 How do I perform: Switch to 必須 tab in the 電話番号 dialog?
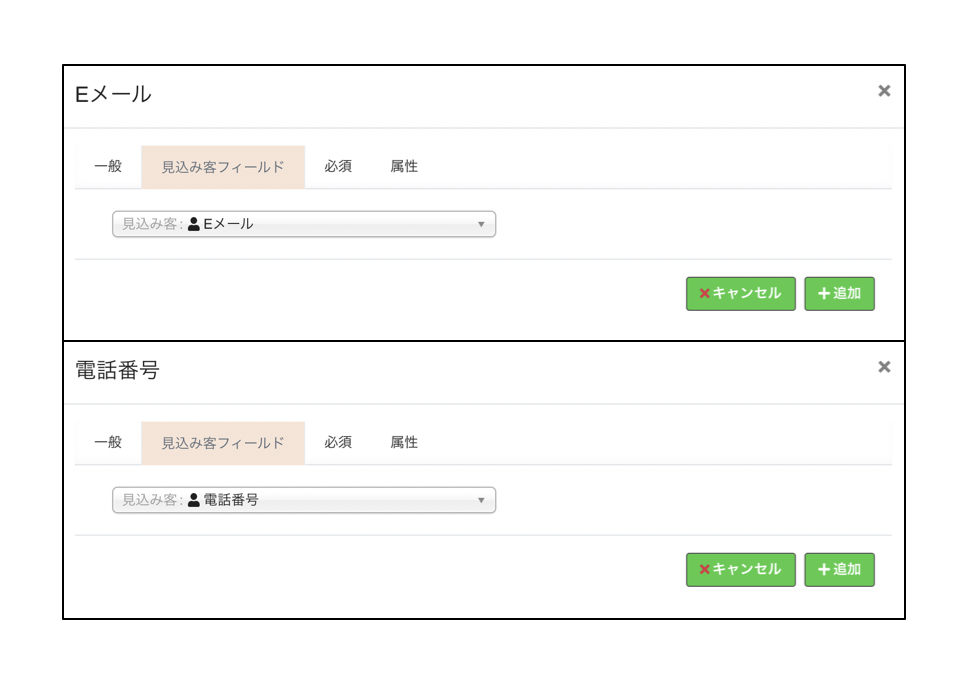point(338,442)
